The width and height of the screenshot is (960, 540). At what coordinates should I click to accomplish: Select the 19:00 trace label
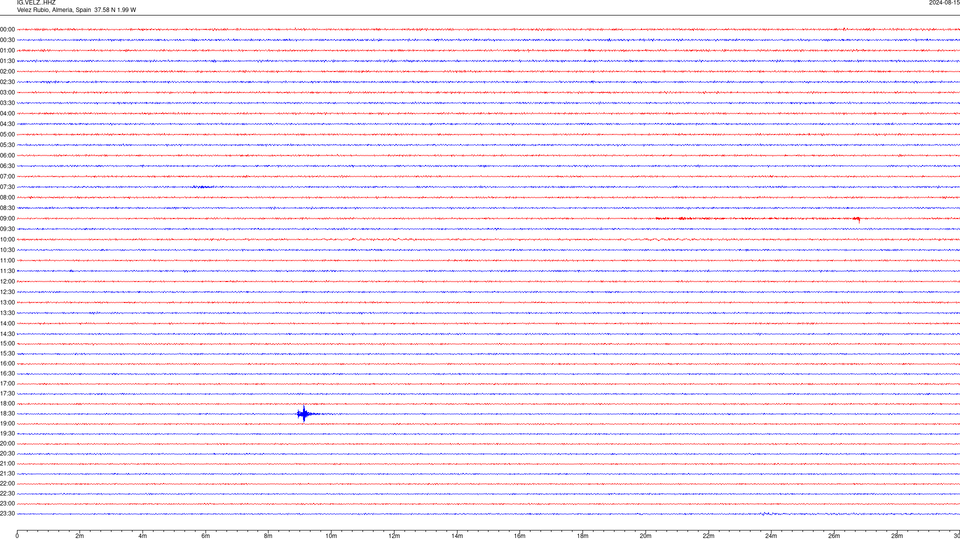(x=7, y=424)
